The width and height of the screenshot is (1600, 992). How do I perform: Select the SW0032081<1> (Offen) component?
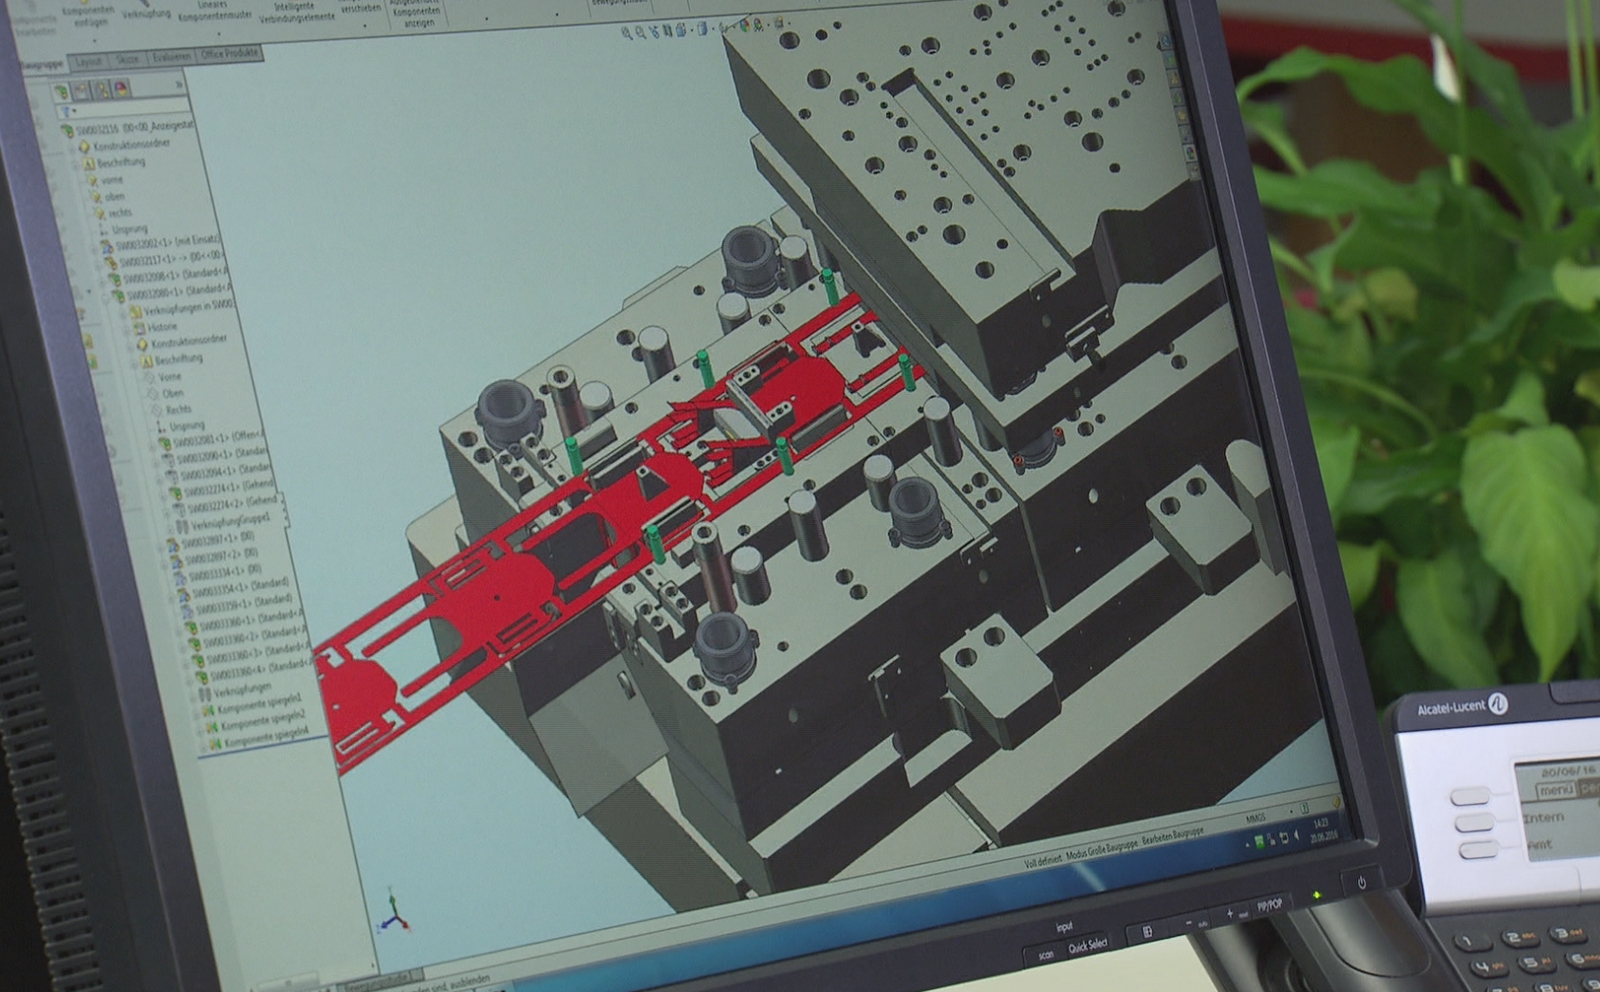pyautogui.click(x=212, y=439)
